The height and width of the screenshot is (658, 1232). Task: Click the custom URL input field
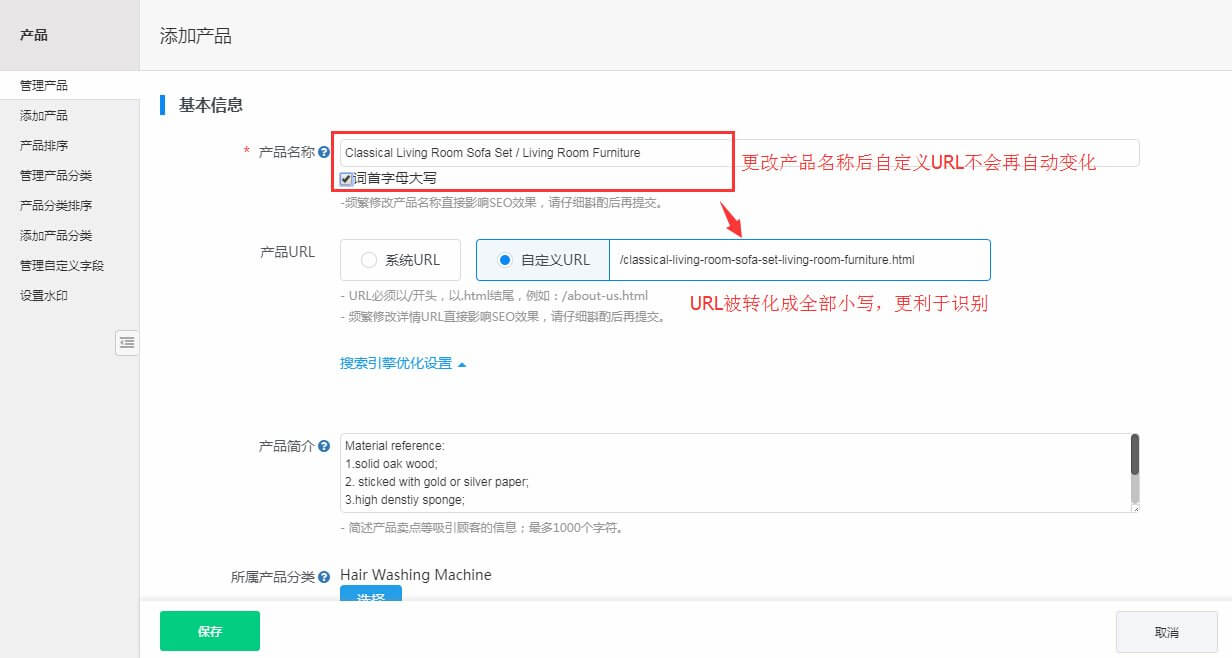click(790, 260)
